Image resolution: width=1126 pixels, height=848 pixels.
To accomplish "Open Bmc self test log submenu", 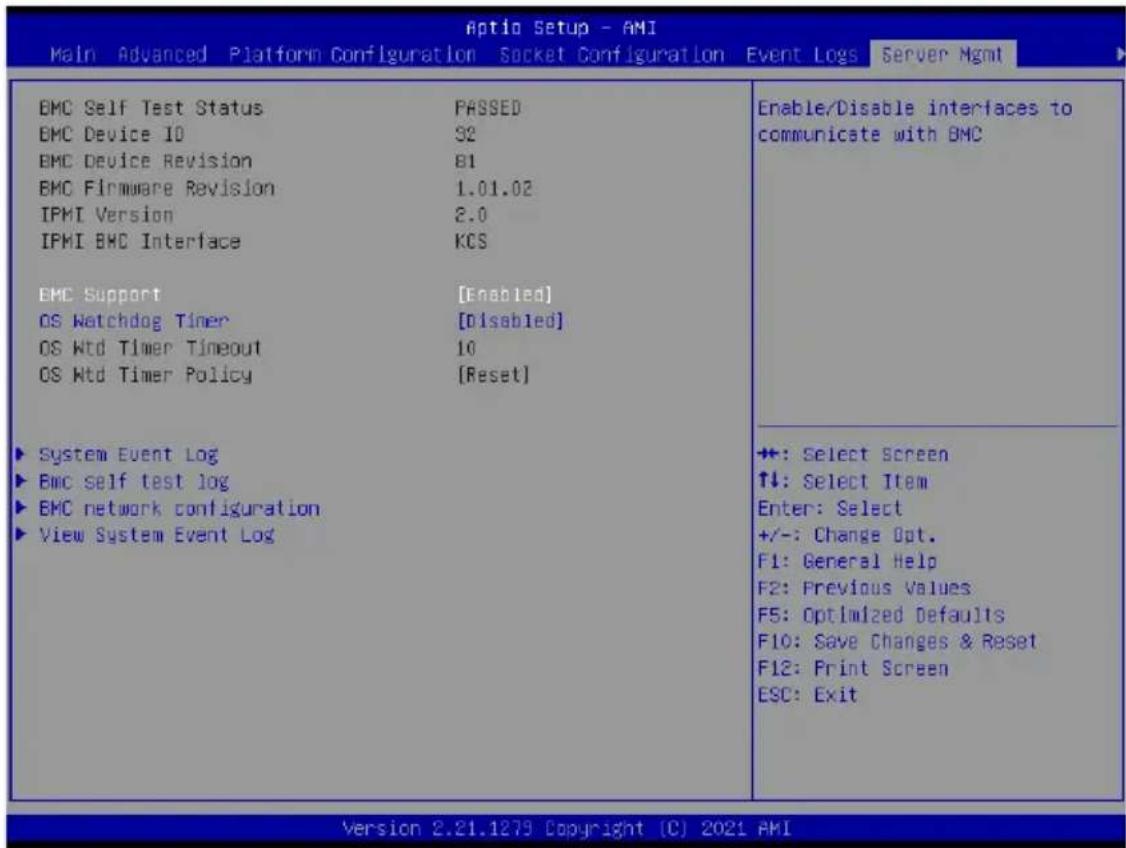I will coord(134,482).
